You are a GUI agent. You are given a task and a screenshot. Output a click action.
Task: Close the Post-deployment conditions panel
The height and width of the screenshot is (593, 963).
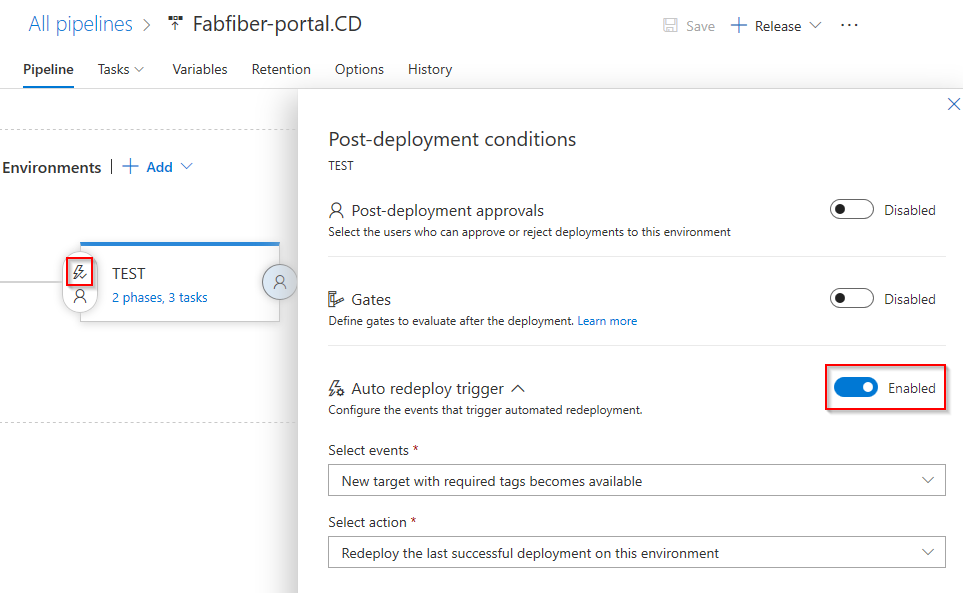click(953, 104)
